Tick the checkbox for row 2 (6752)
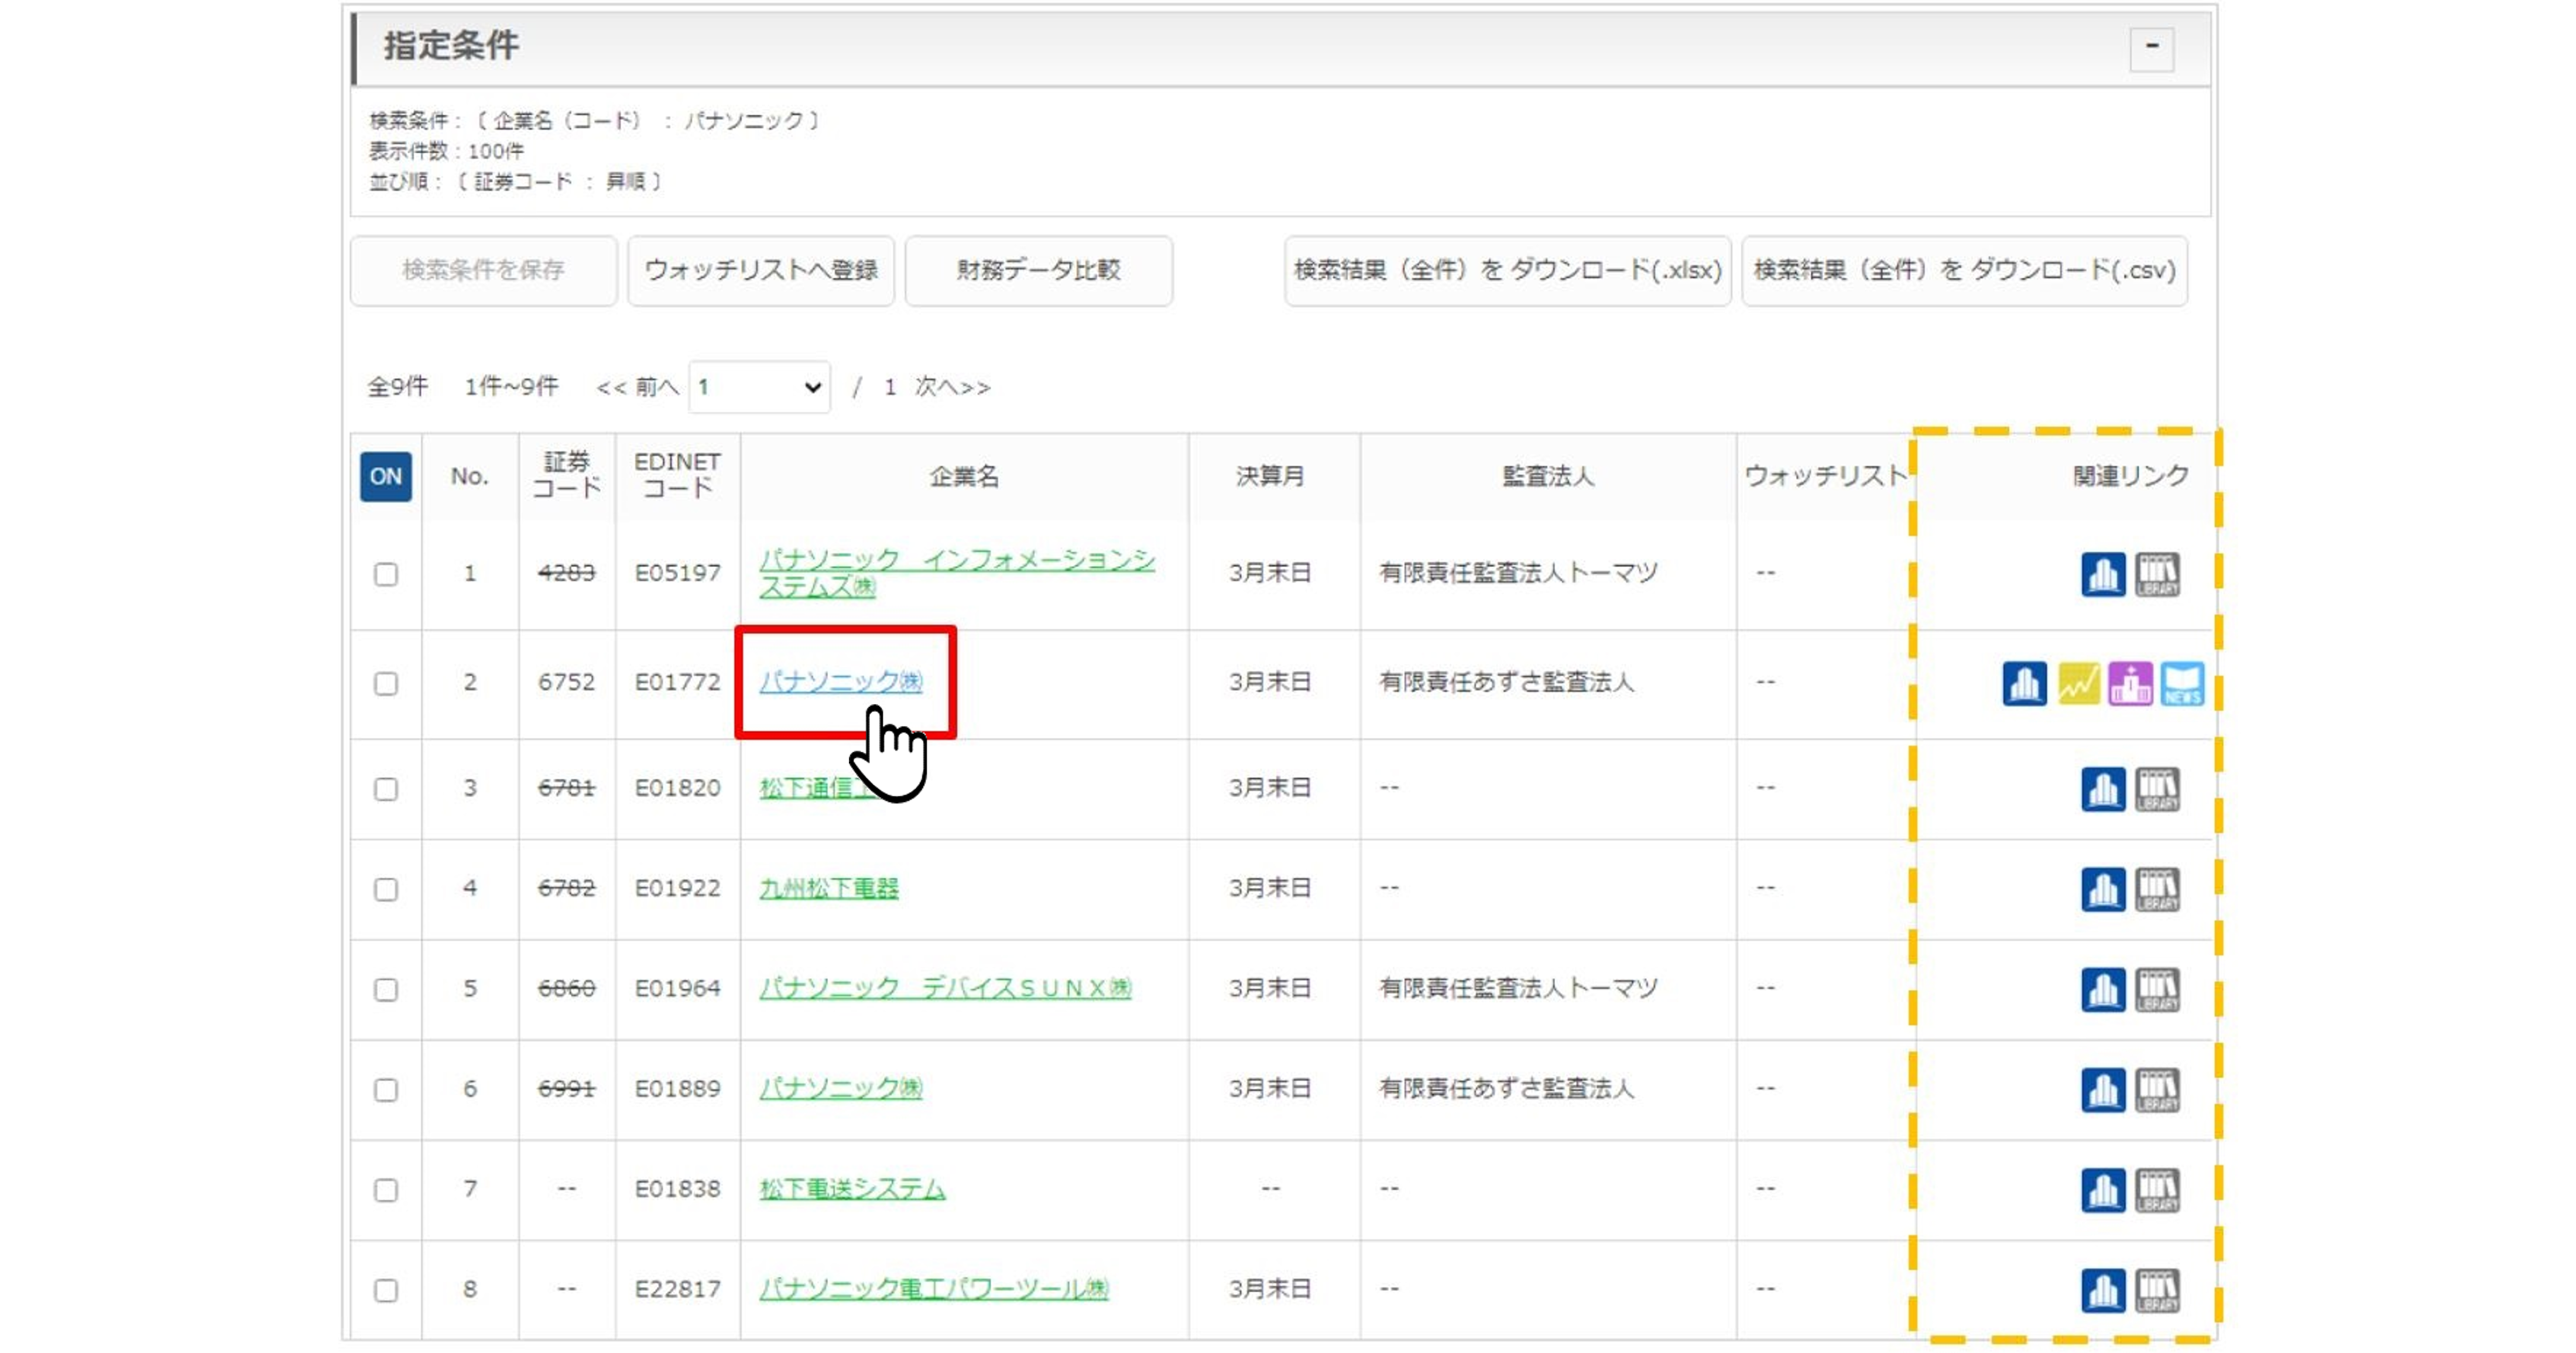The image size is (2576, 1353). pyautogui.click(x=386, y=683)
